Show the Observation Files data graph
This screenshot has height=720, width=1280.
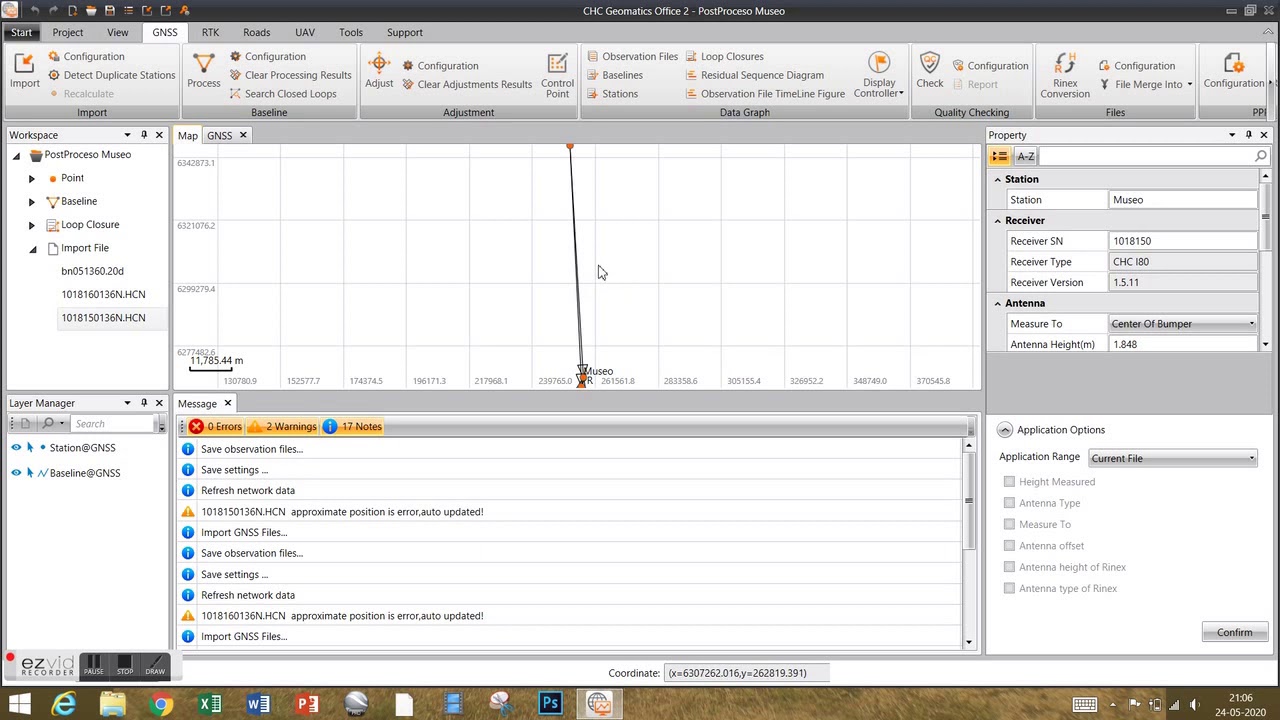pyautogui.click(x=632, y=56)
